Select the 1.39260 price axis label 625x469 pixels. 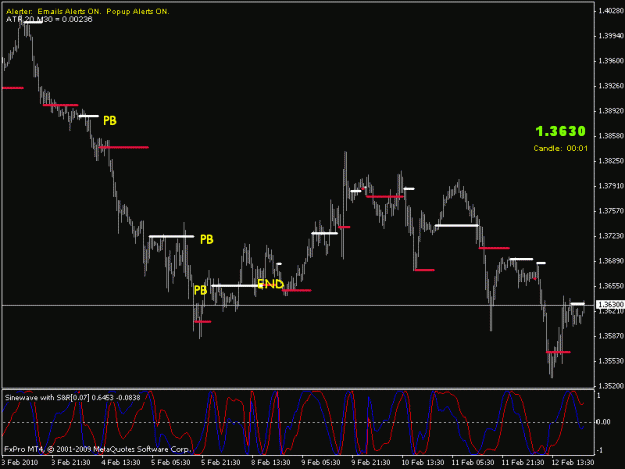click(x=611, y=86)
